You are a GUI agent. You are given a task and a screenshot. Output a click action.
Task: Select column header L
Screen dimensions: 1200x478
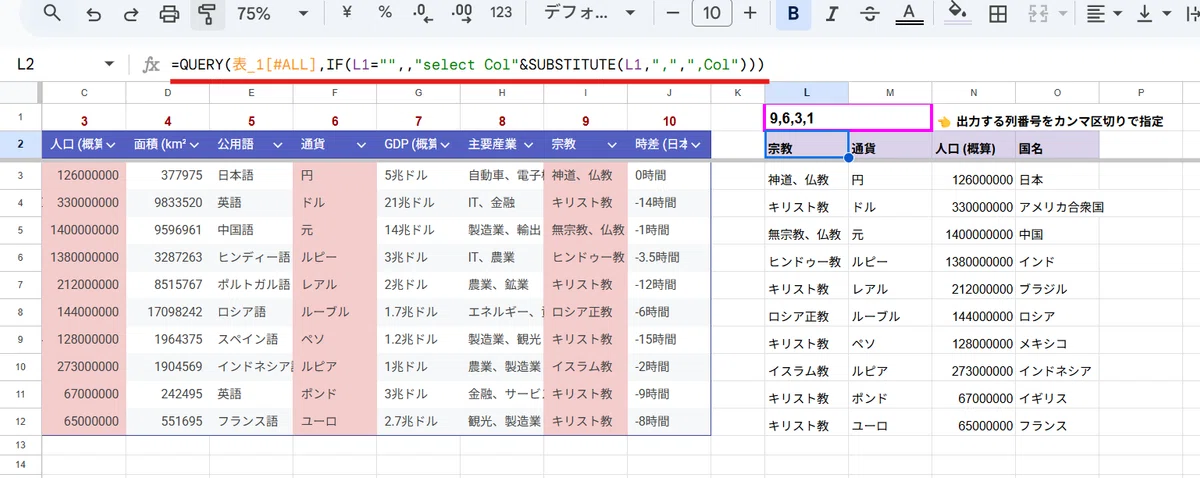[806, 93]
